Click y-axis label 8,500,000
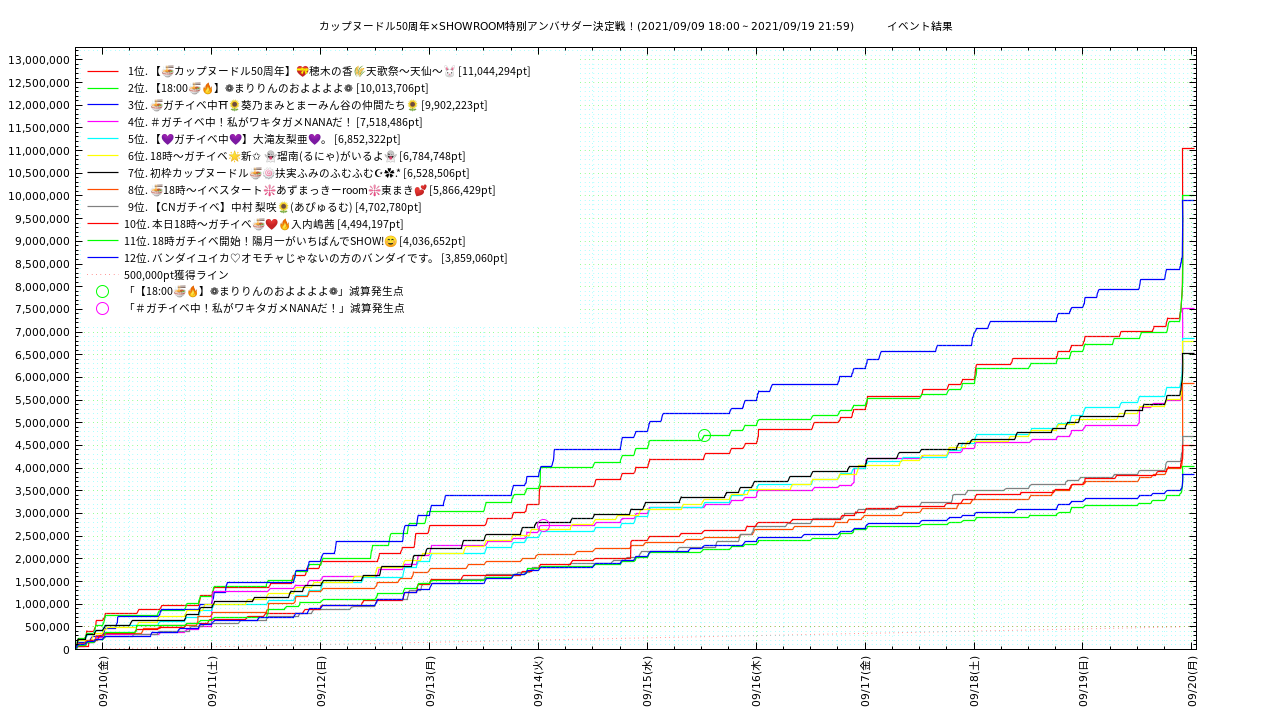The image size is (1280, 720). [x=43, y=264]
